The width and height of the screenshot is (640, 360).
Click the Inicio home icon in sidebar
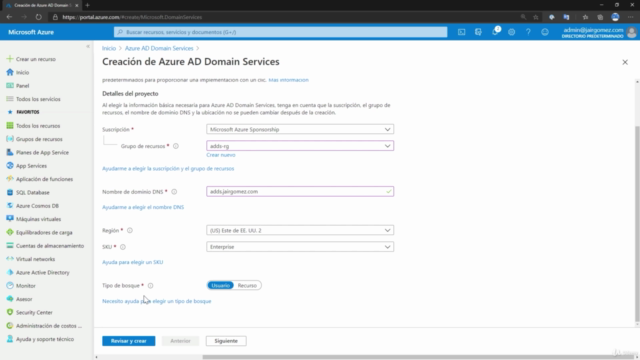click(10, 72)
